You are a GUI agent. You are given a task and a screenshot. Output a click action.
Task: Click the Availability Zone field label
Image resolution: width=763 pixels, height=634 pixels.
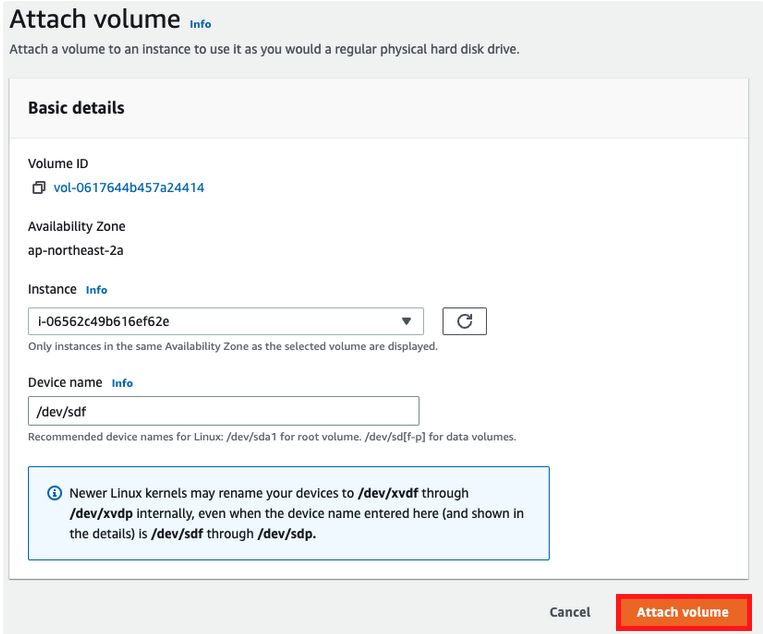point(77,227)
